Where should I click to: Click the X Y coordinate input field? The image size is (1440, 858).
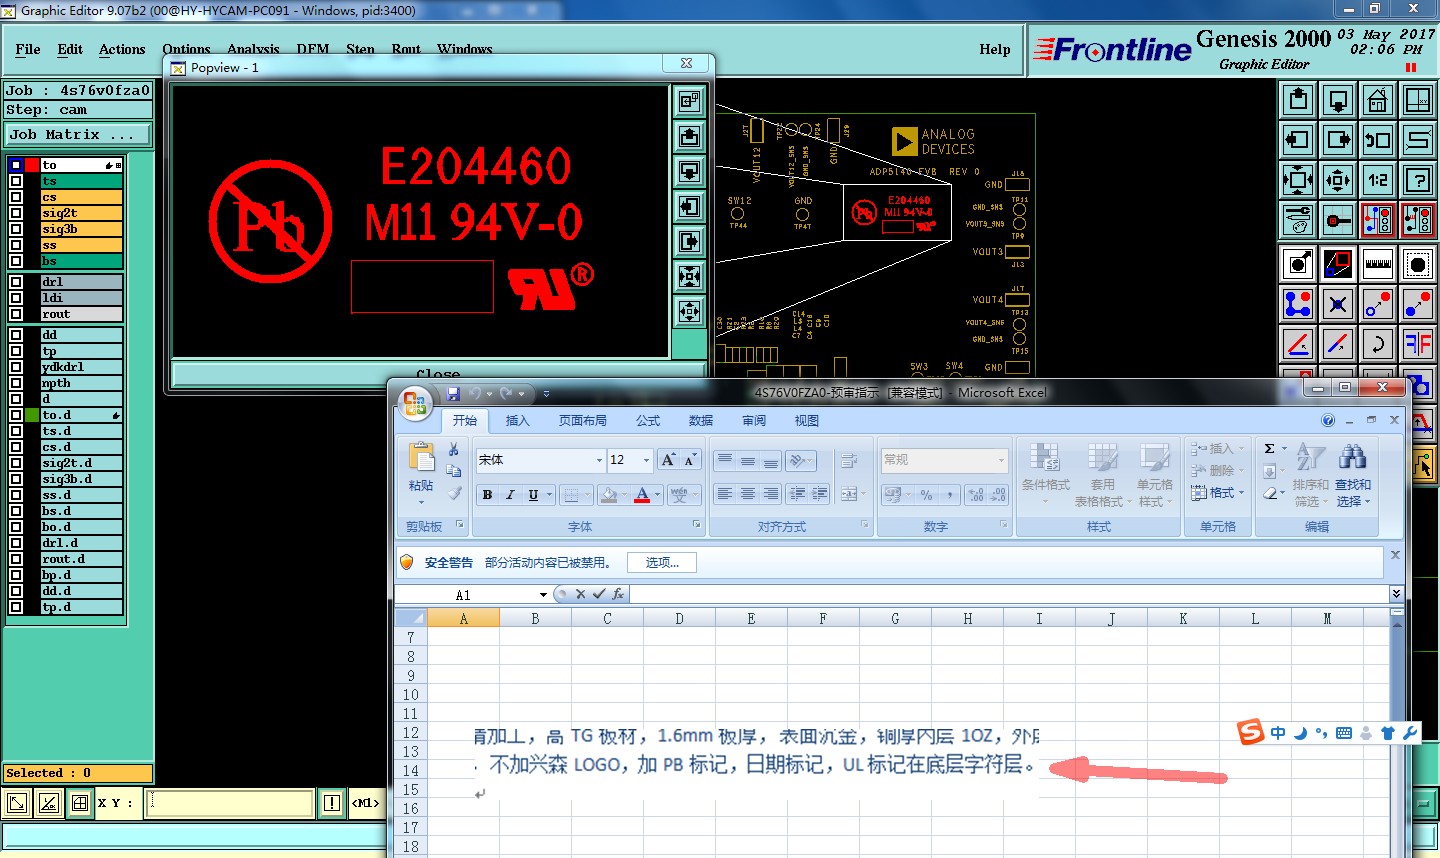(230, 803)
